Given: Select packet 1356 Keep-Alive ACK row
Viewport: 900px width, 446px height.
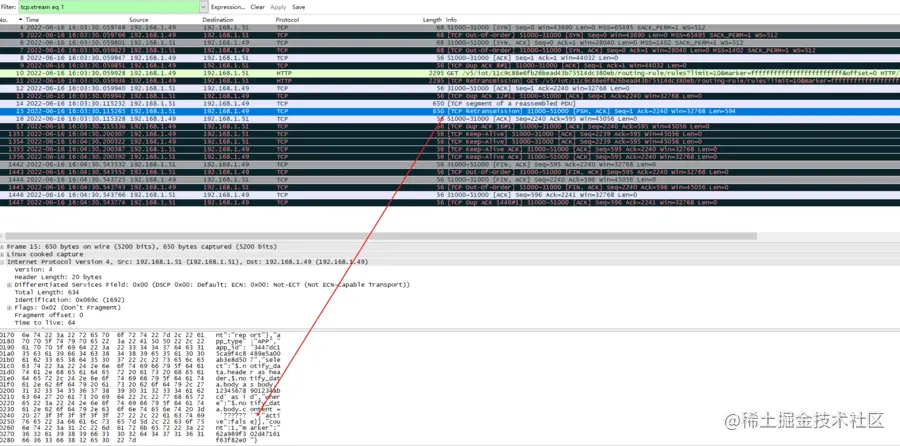Looking at the screenshot, I should click(x=450, y=157).
